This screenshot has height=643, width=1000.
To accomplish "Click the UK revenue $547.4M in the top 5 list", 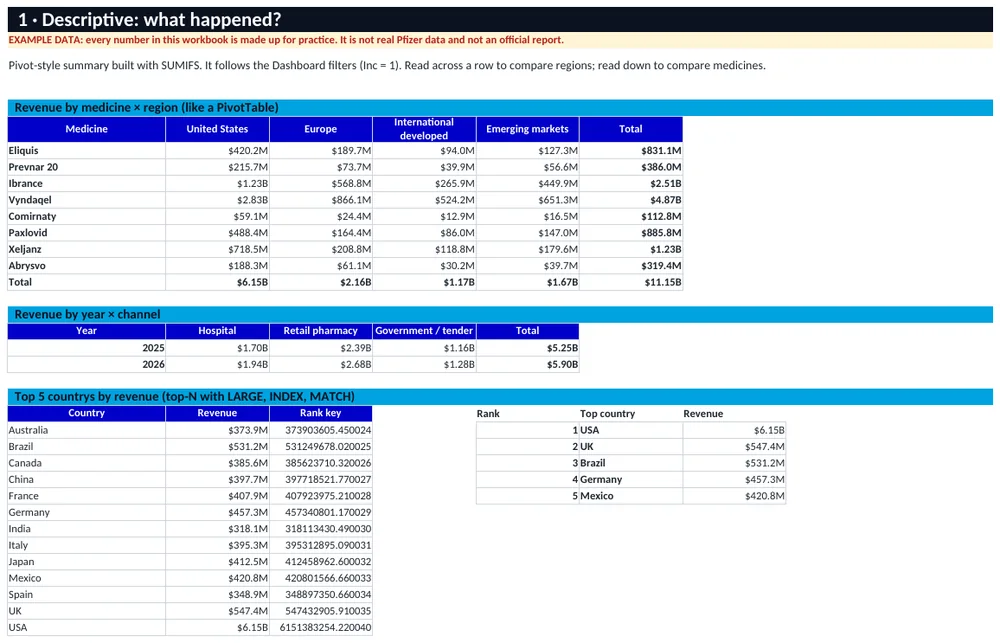I will (x=734, y=447).
